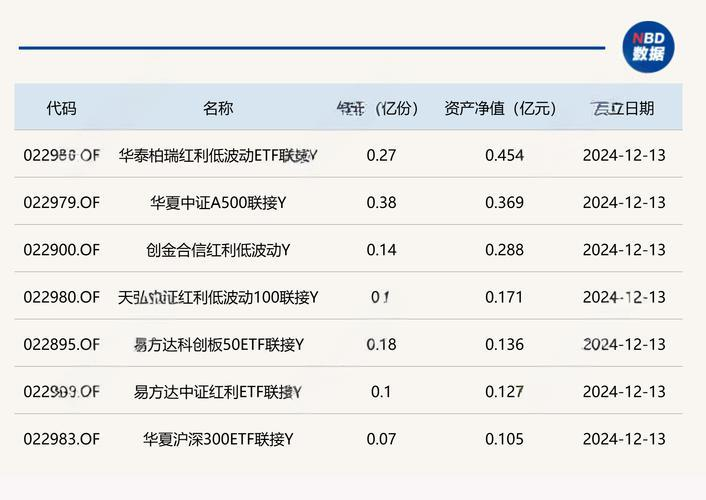Select the 易方达科创板50ETF联接Y fund name

[218, 344]
